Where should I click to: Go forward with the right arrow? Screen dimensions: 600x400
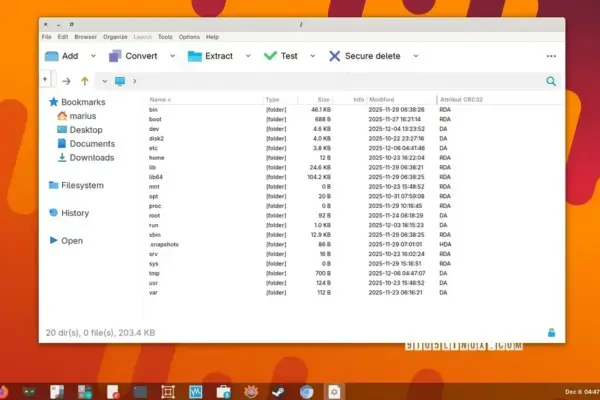tap(66, 81)
